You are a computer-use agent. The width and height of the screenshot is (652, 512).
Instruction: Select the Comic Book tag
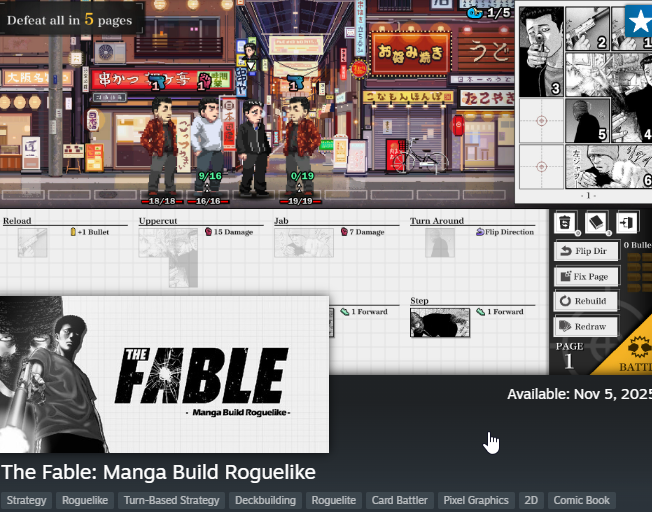click(581, 500)
